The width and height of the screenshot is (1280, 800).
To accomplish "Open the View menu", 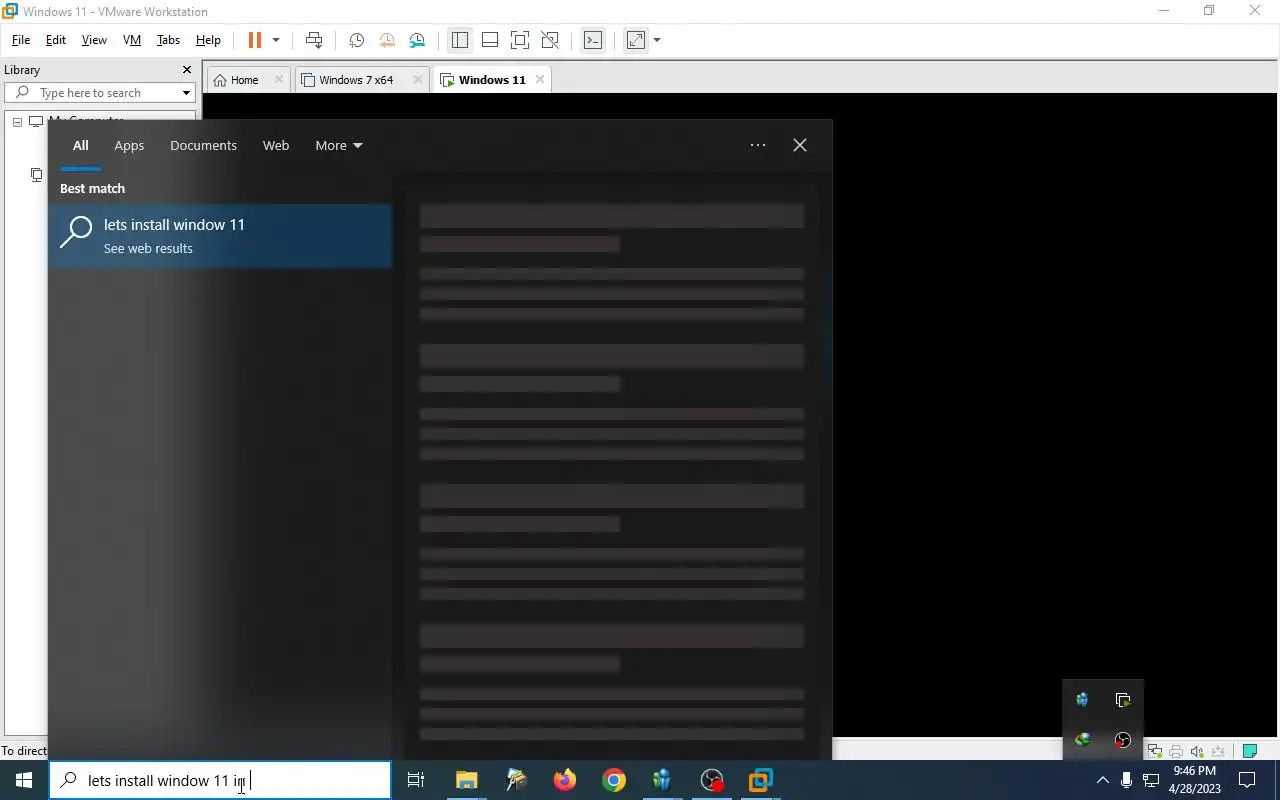I will (94, 40).
